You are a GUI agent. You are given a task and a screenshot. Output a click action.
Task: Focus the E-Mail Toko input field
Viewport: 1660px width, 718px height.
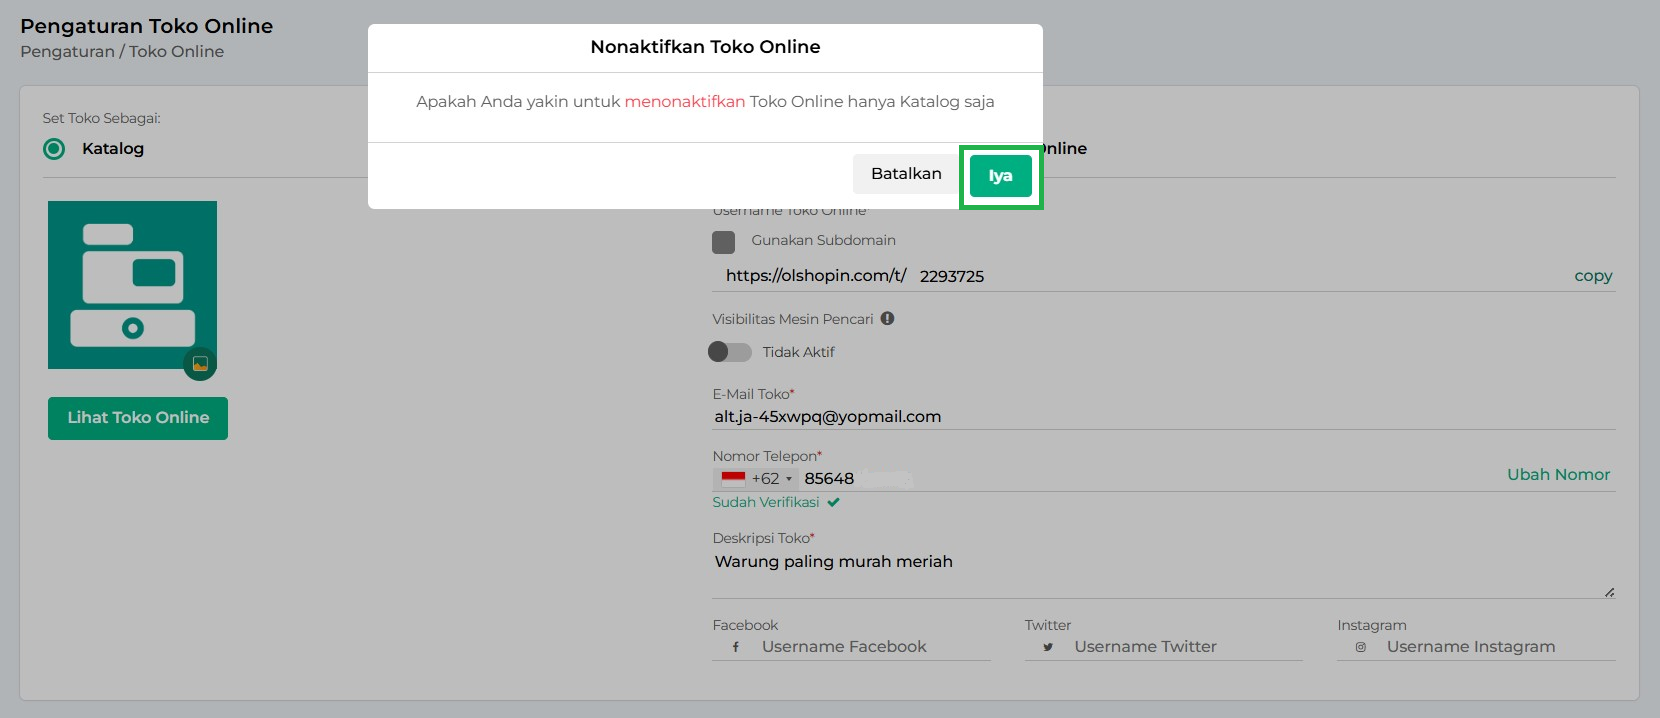coord(1160,417)
